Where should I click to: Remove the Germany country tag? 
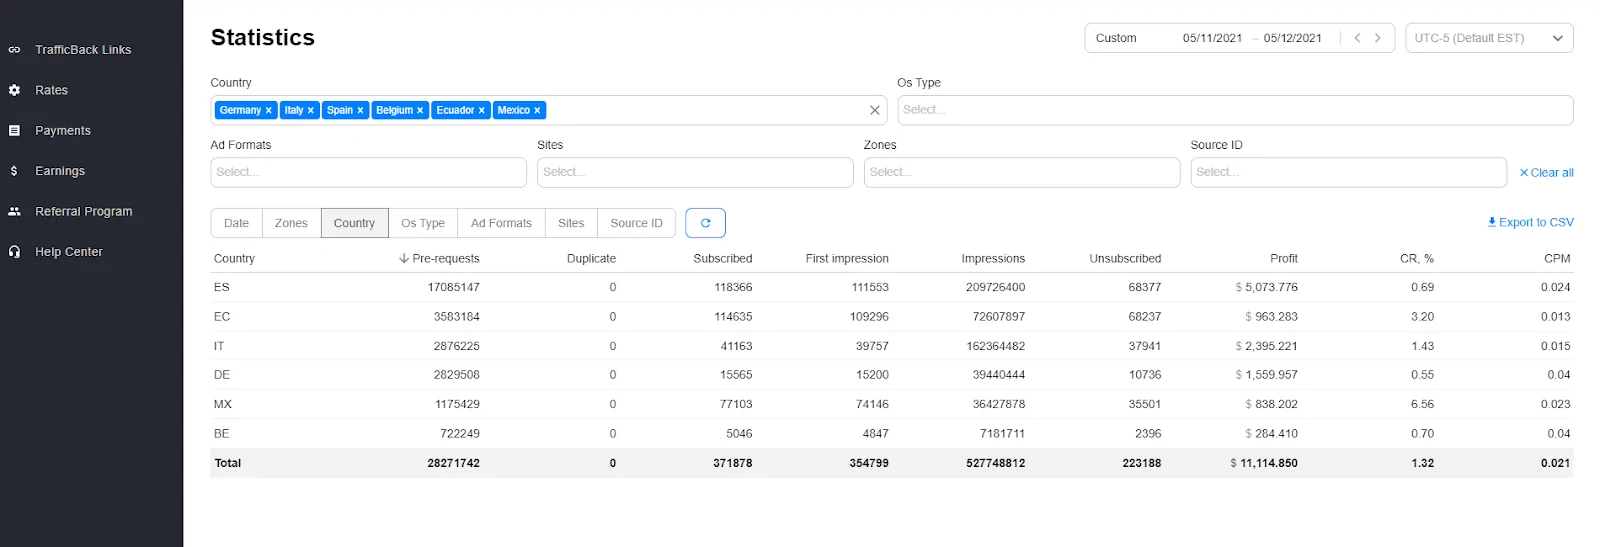269,111
